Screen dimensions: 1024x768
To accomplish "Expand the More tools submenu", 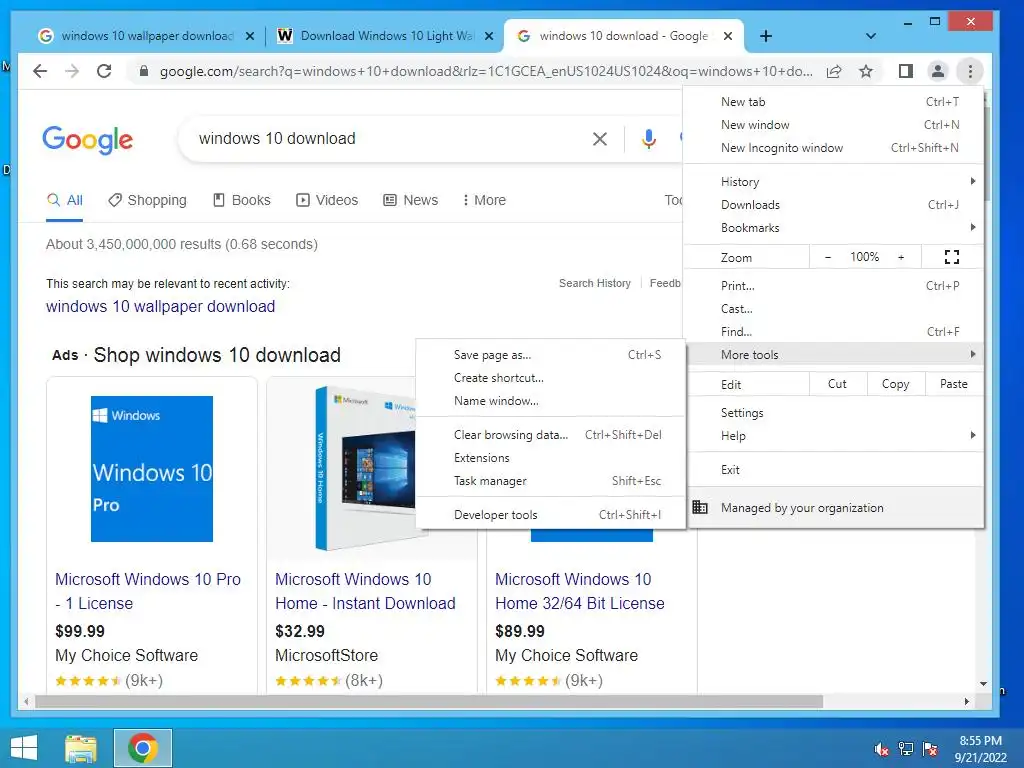I will (x=833, y=355).
